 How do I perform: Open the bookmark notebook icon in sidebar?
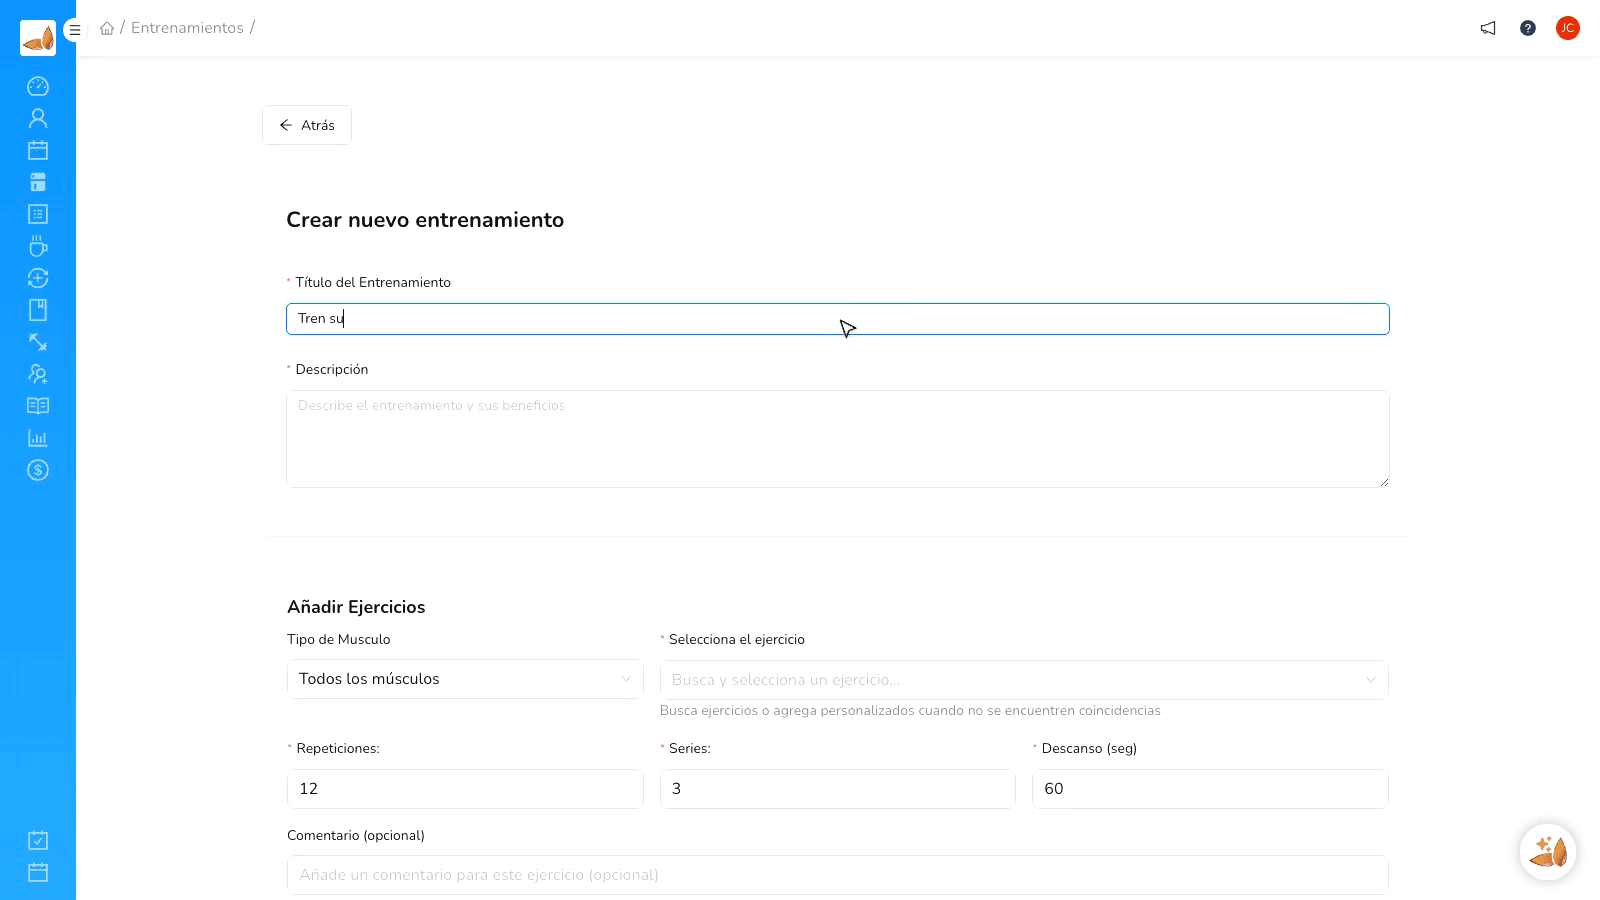tap(38, 310)
